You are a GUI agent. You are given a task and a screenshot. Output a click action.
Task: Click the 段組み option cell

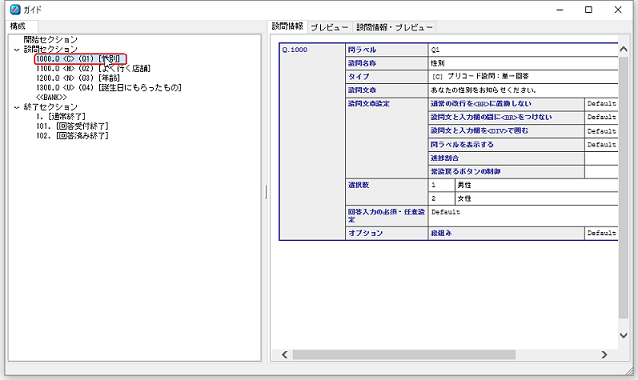506,233
